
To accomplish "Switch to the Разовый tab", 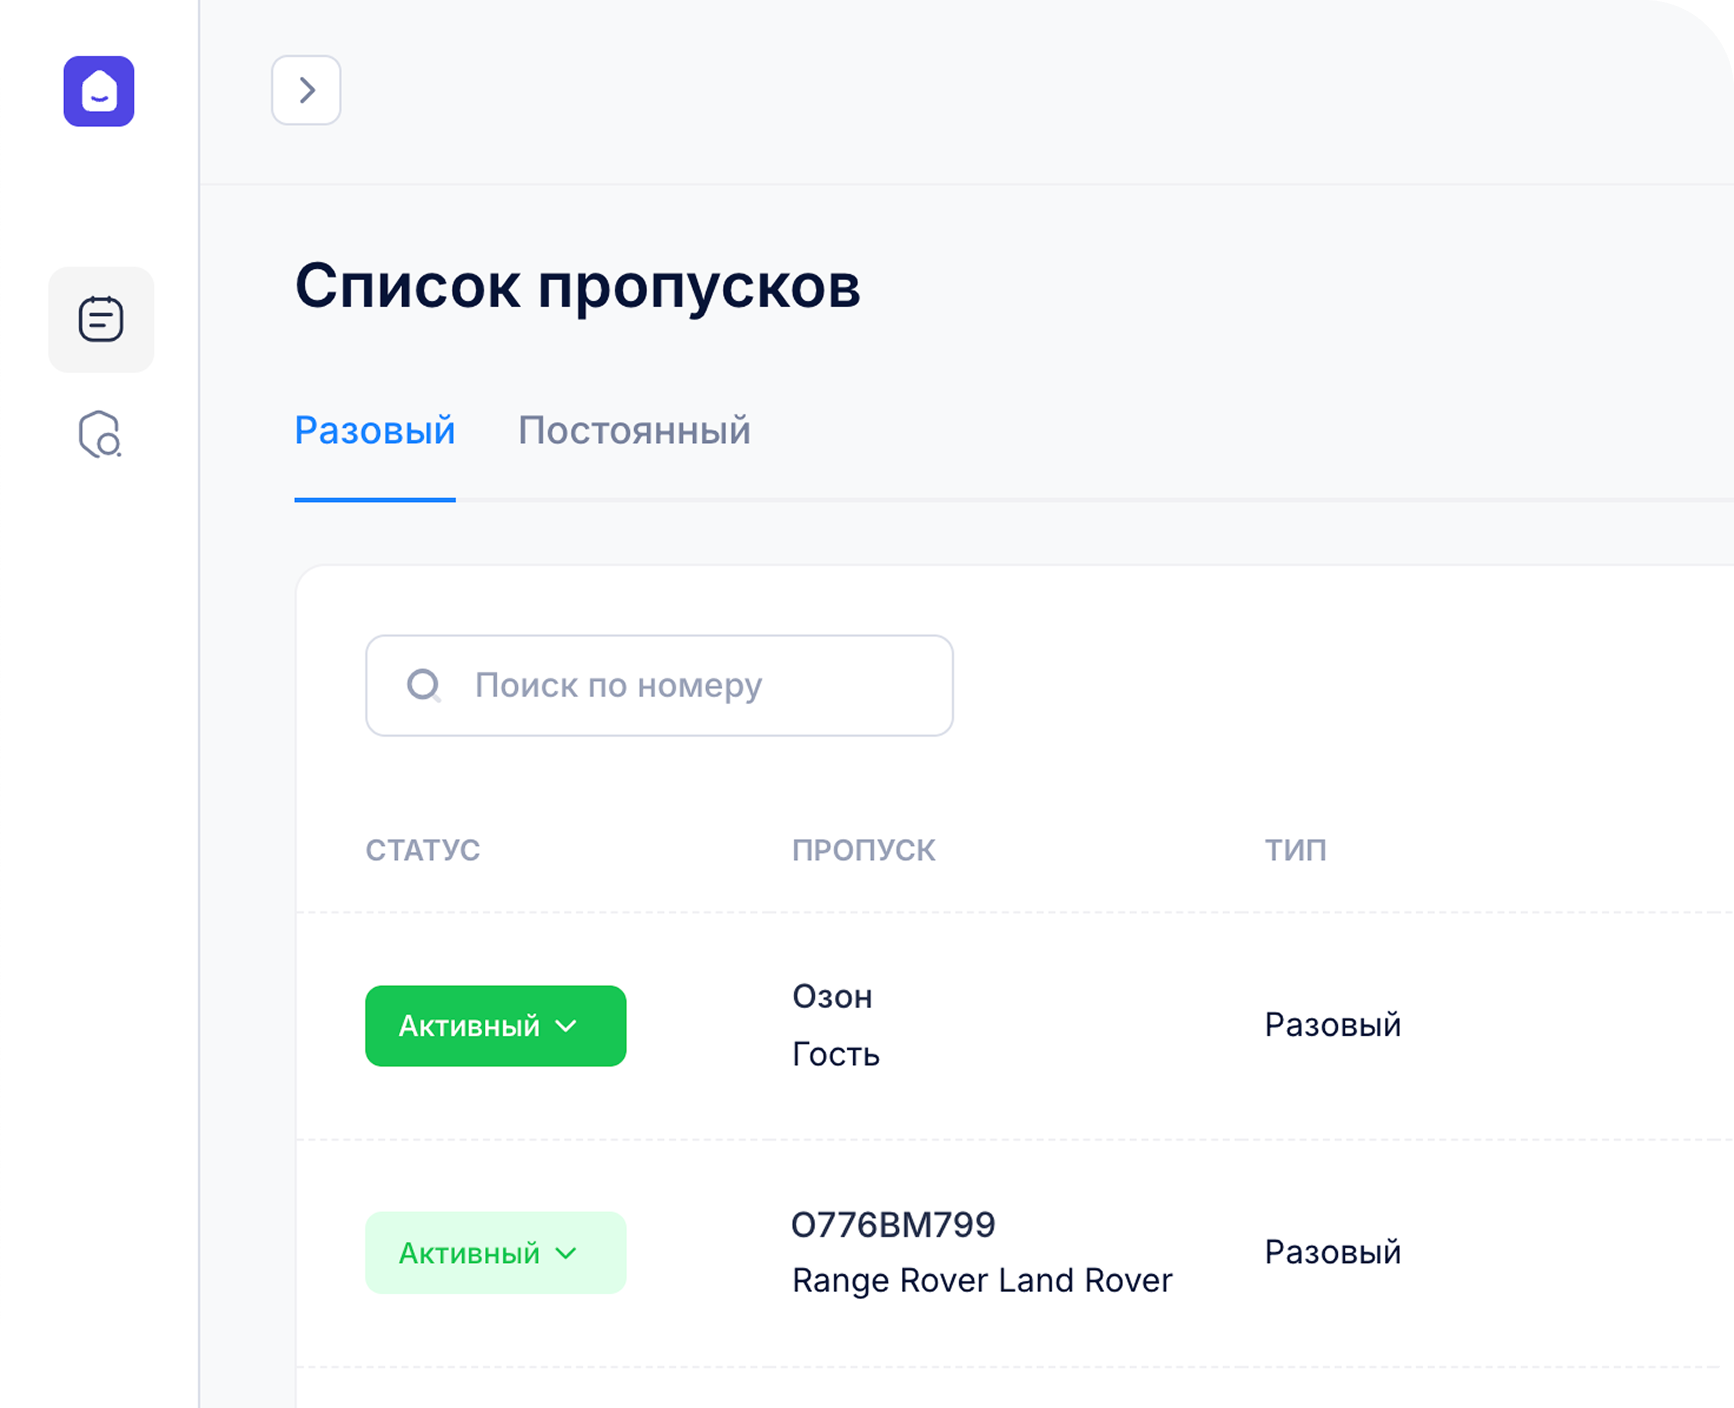I will tap(375, 431).
